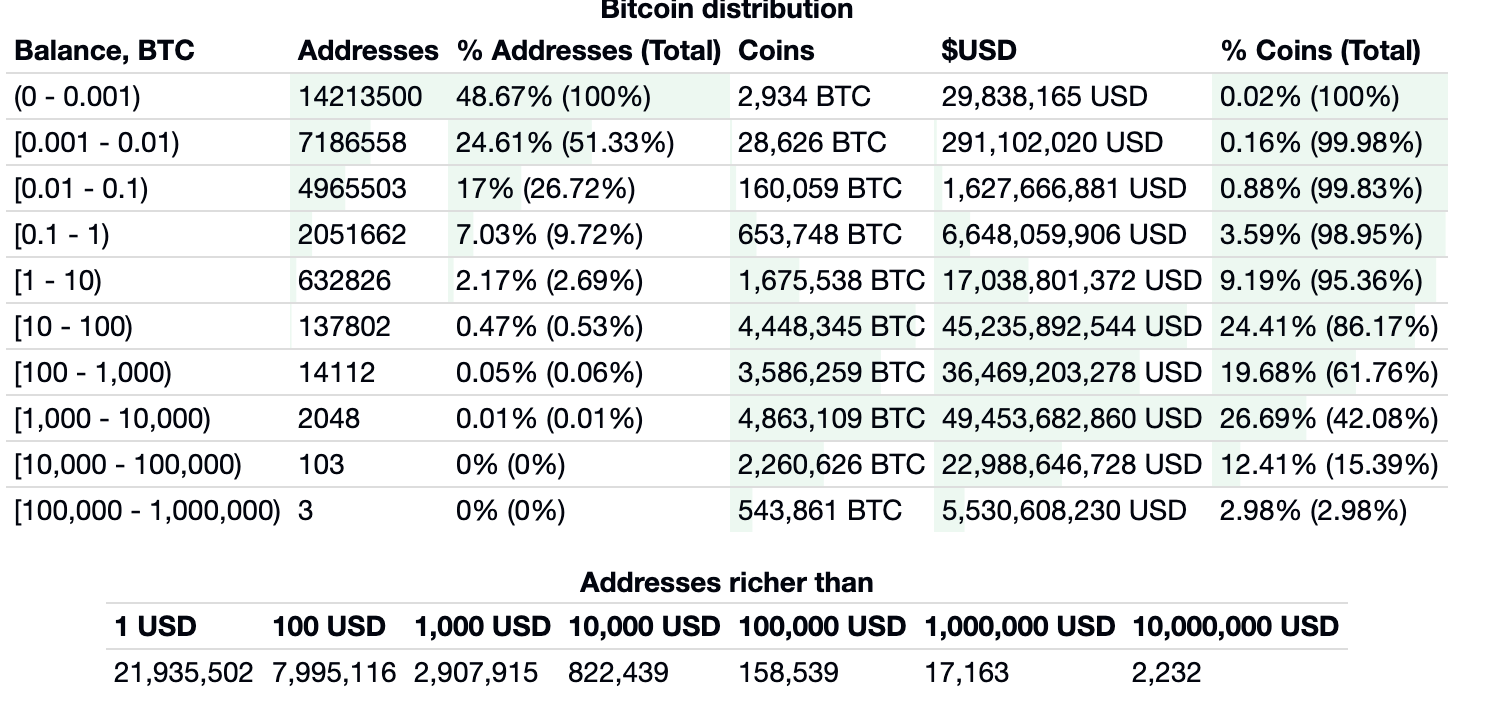Click the "Addresses" column header
The height and width of the screenshot is (702, 1488).
367,50
